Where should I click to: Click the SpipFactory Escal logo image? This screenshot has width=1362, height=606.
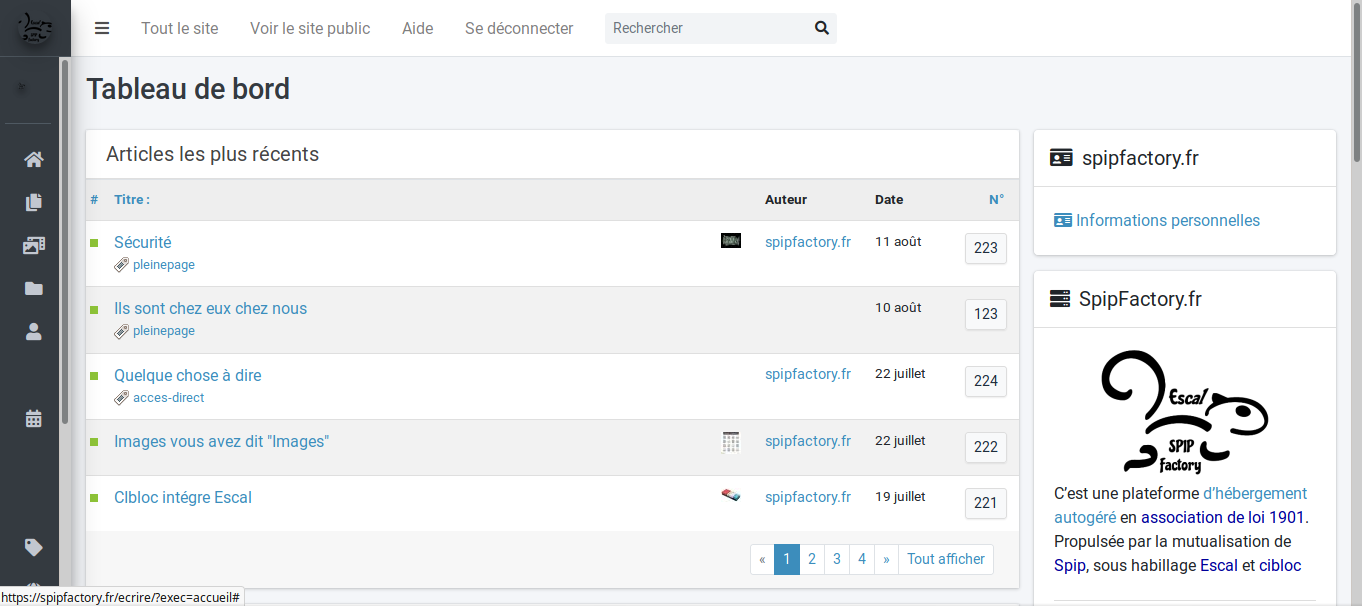(x=1184, y=412)
